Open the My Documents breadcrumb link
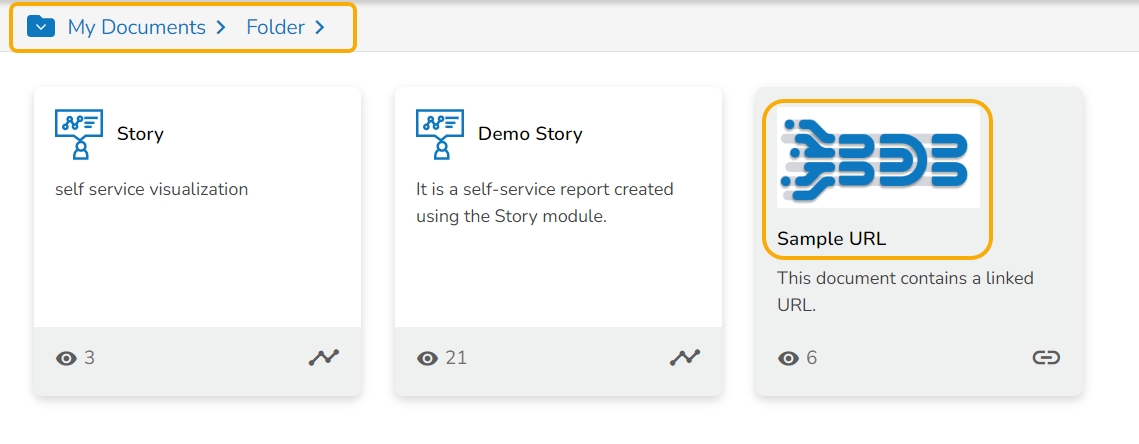 [x=136, y=27]
